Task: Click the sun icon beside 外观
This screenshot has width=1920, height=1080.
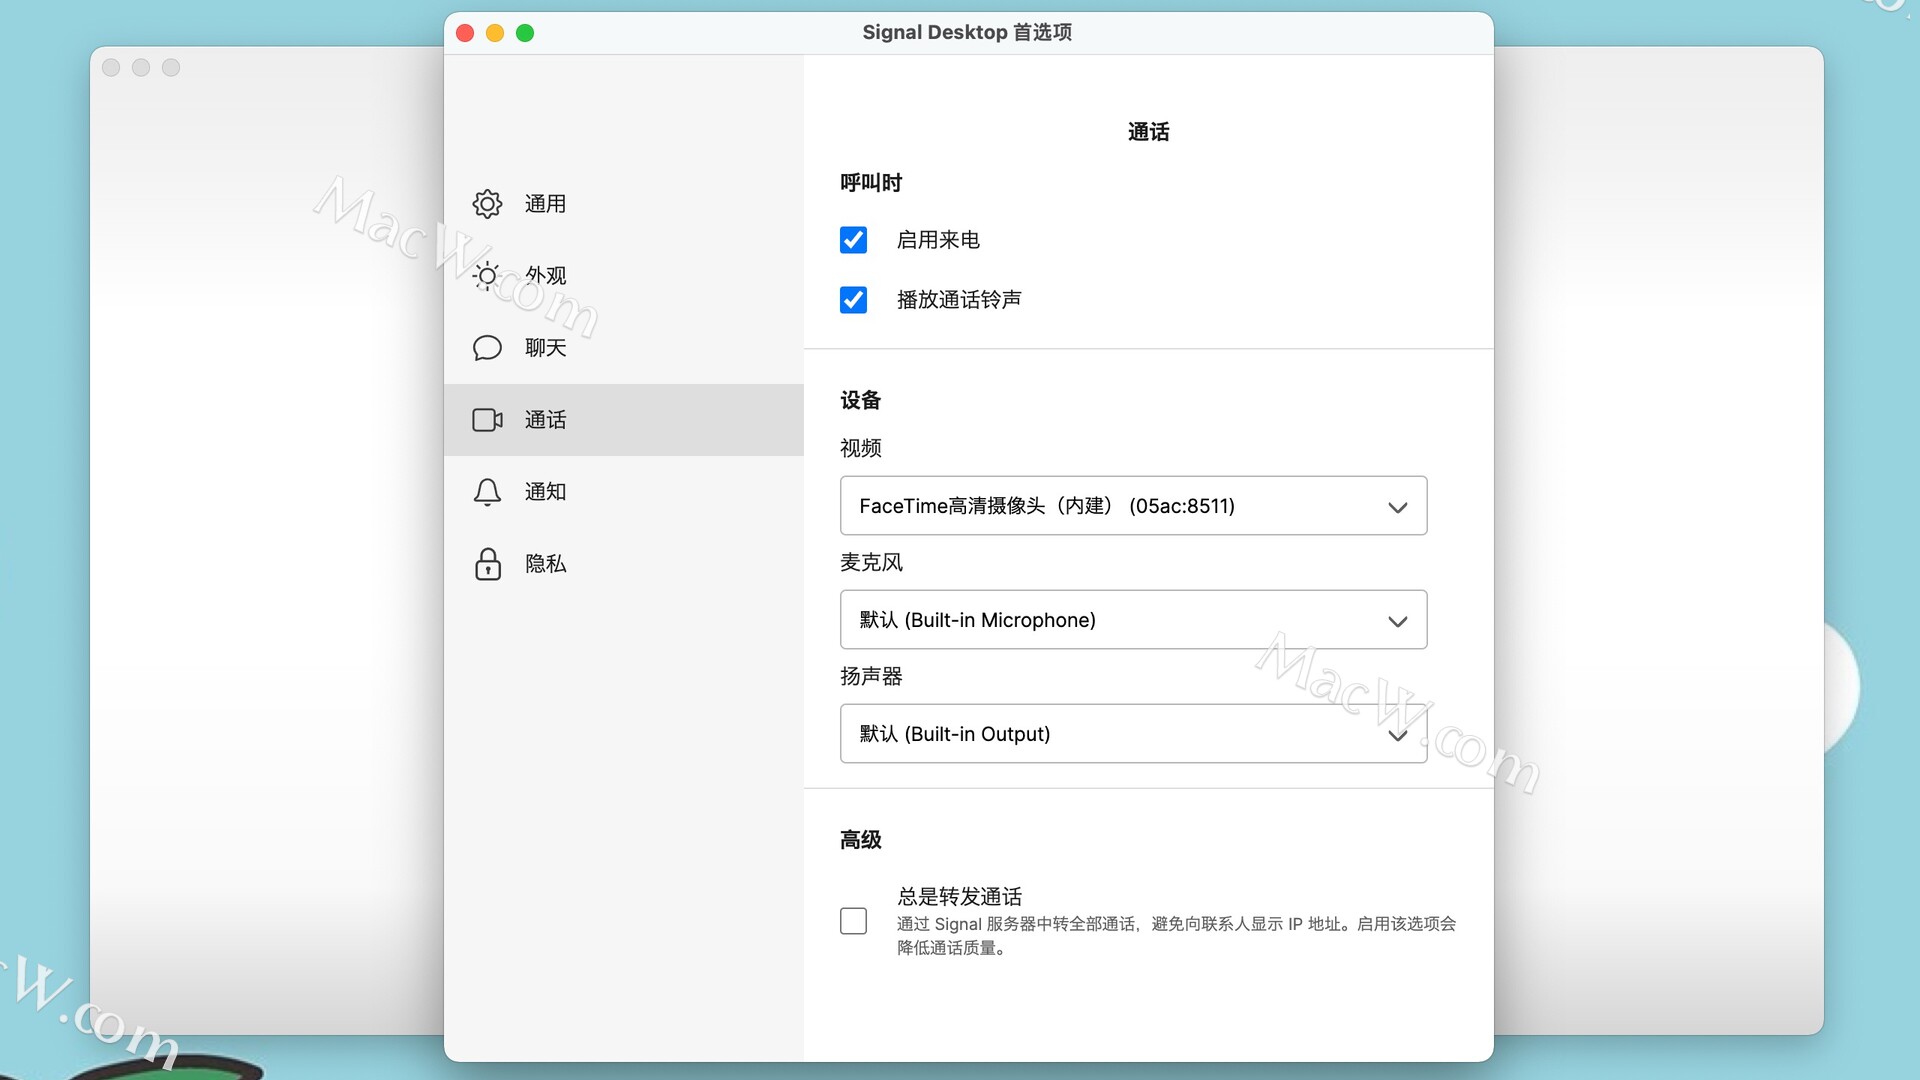Action: [487, 276]
